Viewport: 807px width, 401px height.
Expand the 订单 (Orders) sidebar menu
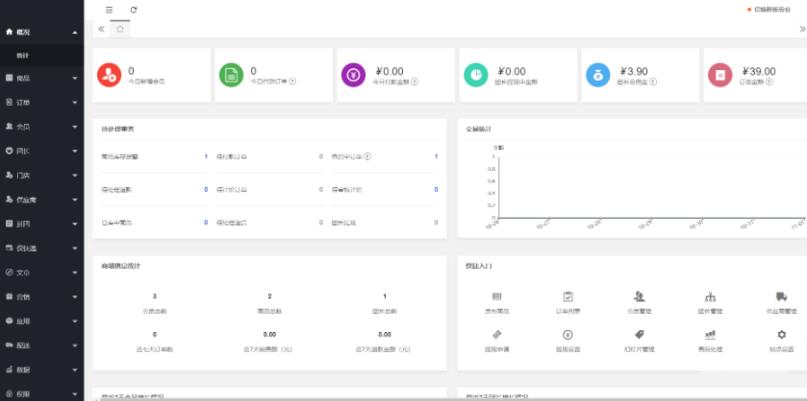[x=42, y=102]
